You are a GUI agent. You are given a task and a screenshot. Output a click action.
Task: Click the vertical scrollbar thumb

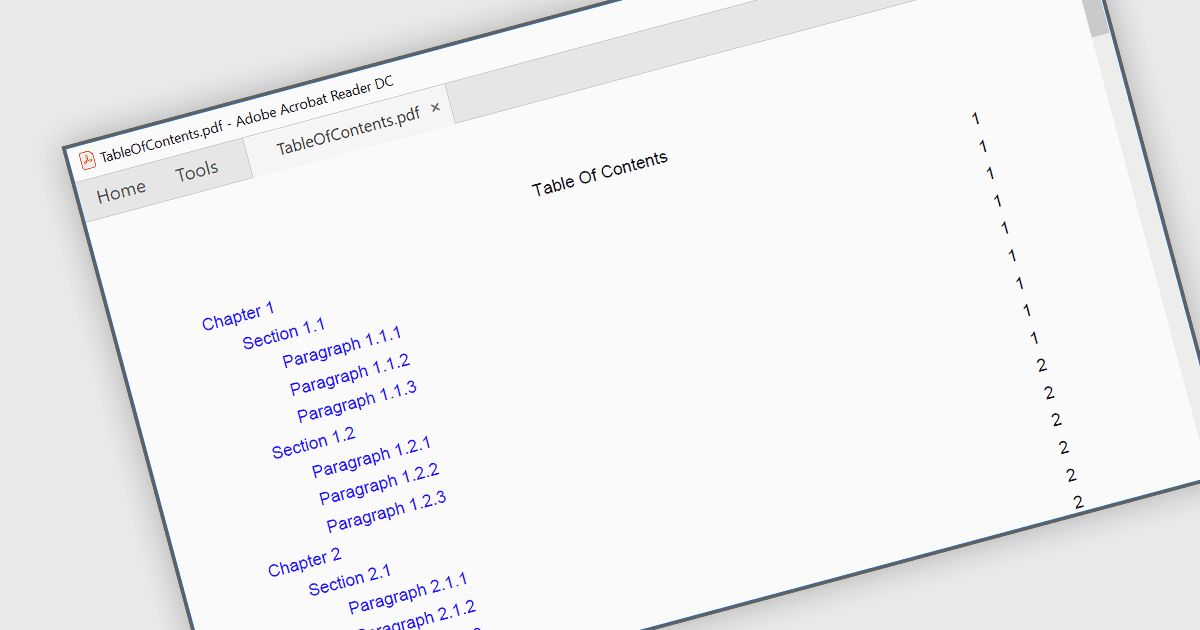pos(1097,17)
